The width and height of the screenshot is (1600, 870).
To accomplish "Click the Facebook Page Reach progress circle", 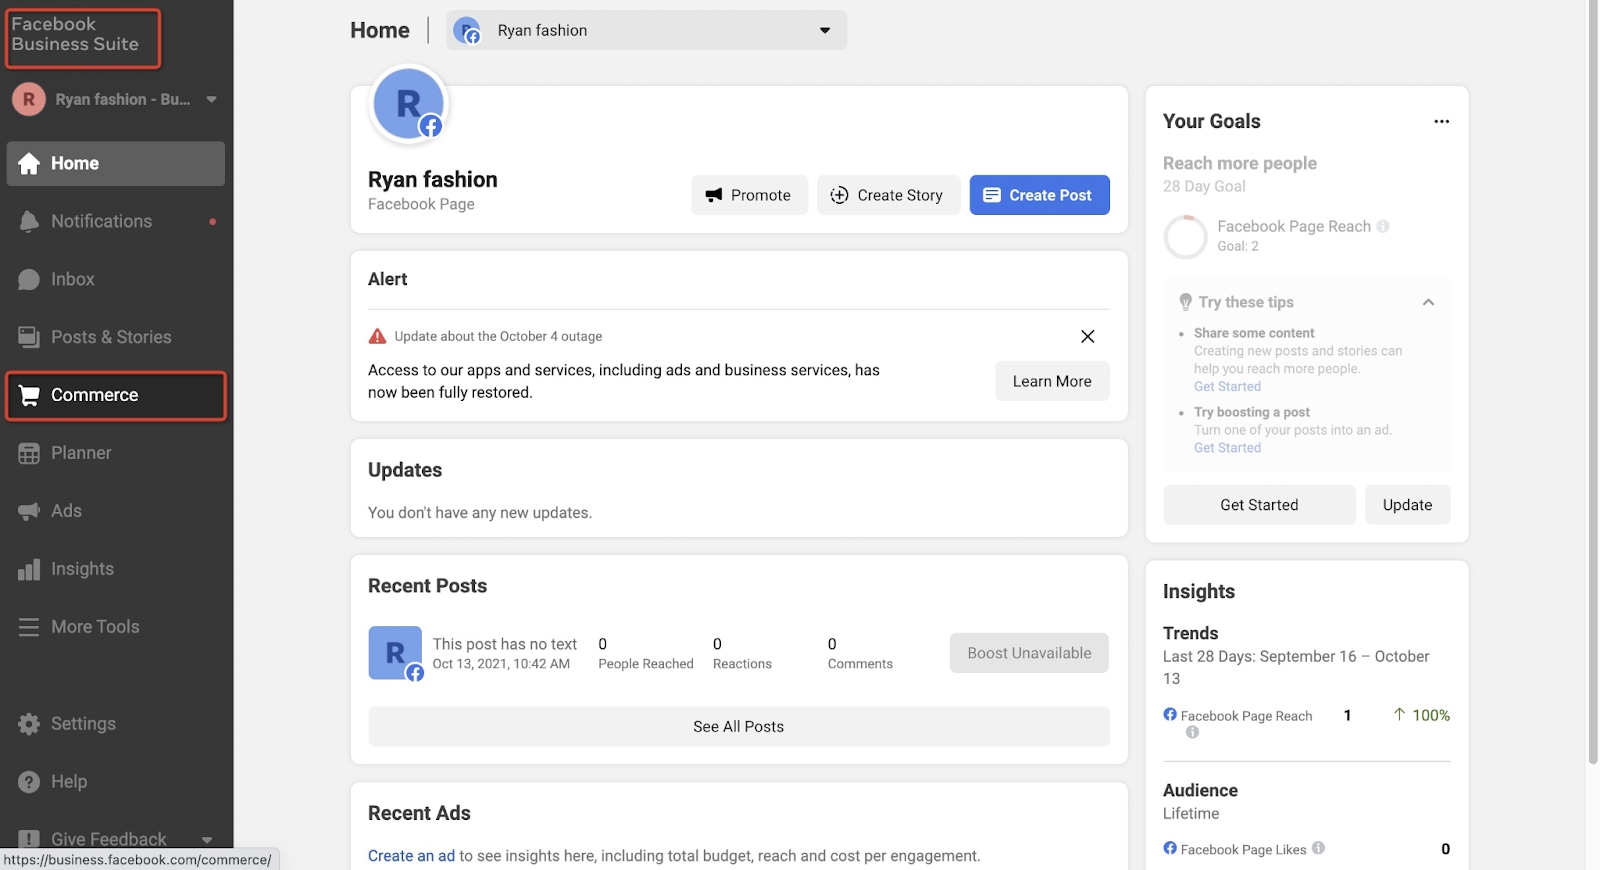I will coord(1186,237).
